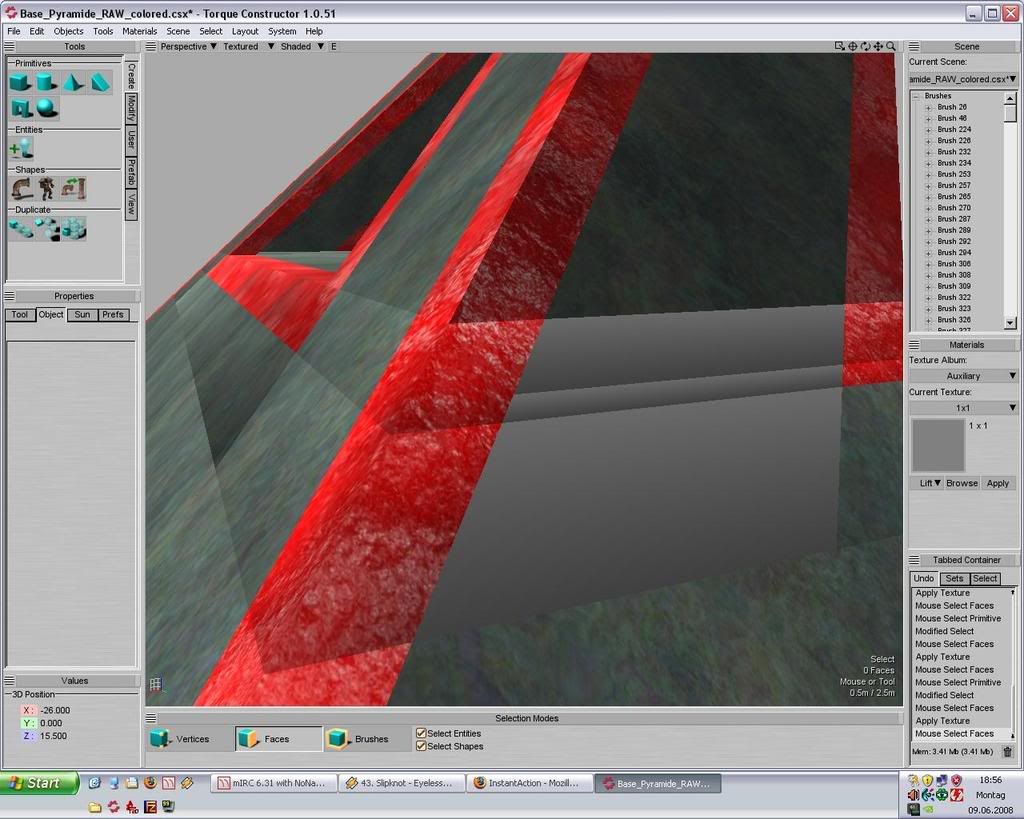Select the wedge ramp primitive
The width and height of the screenshot is (1024, 819).
coord(100,82)
